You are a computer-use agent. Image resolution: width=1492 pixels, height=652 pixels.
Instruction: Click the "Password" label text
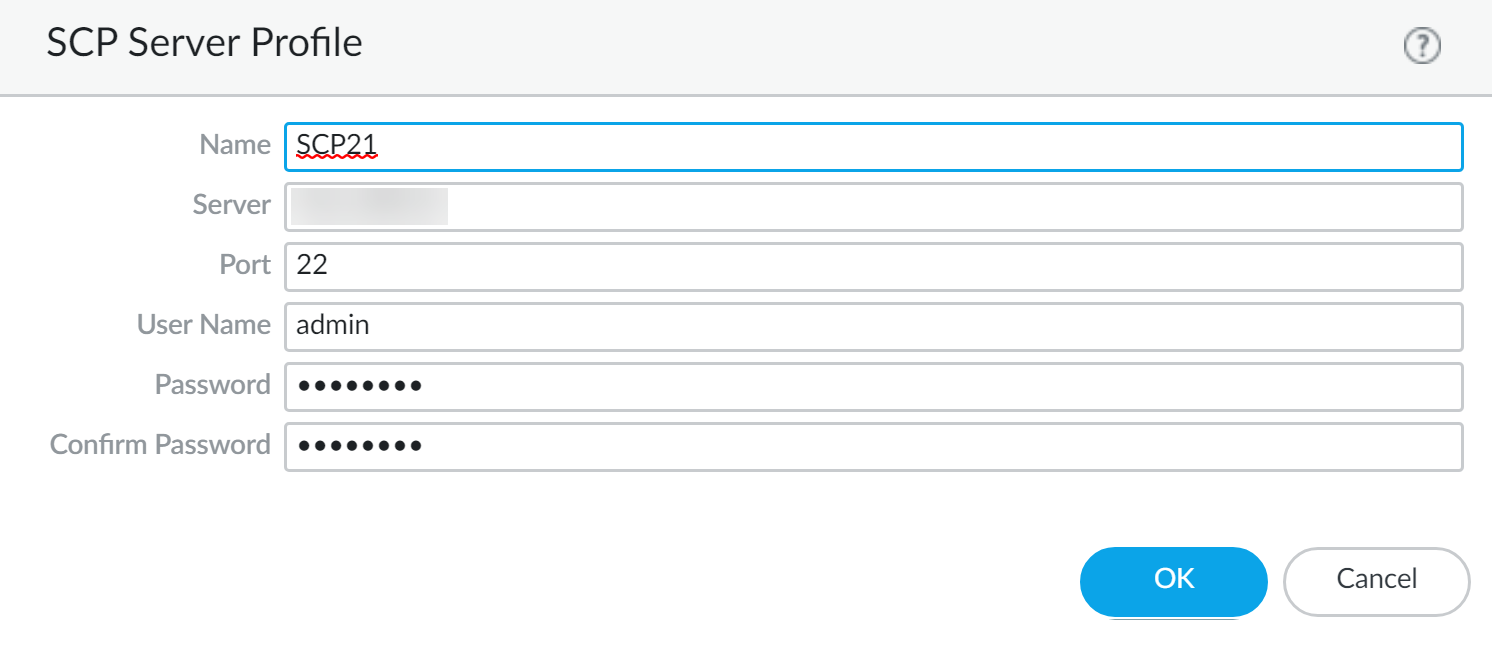coord(212,385)
